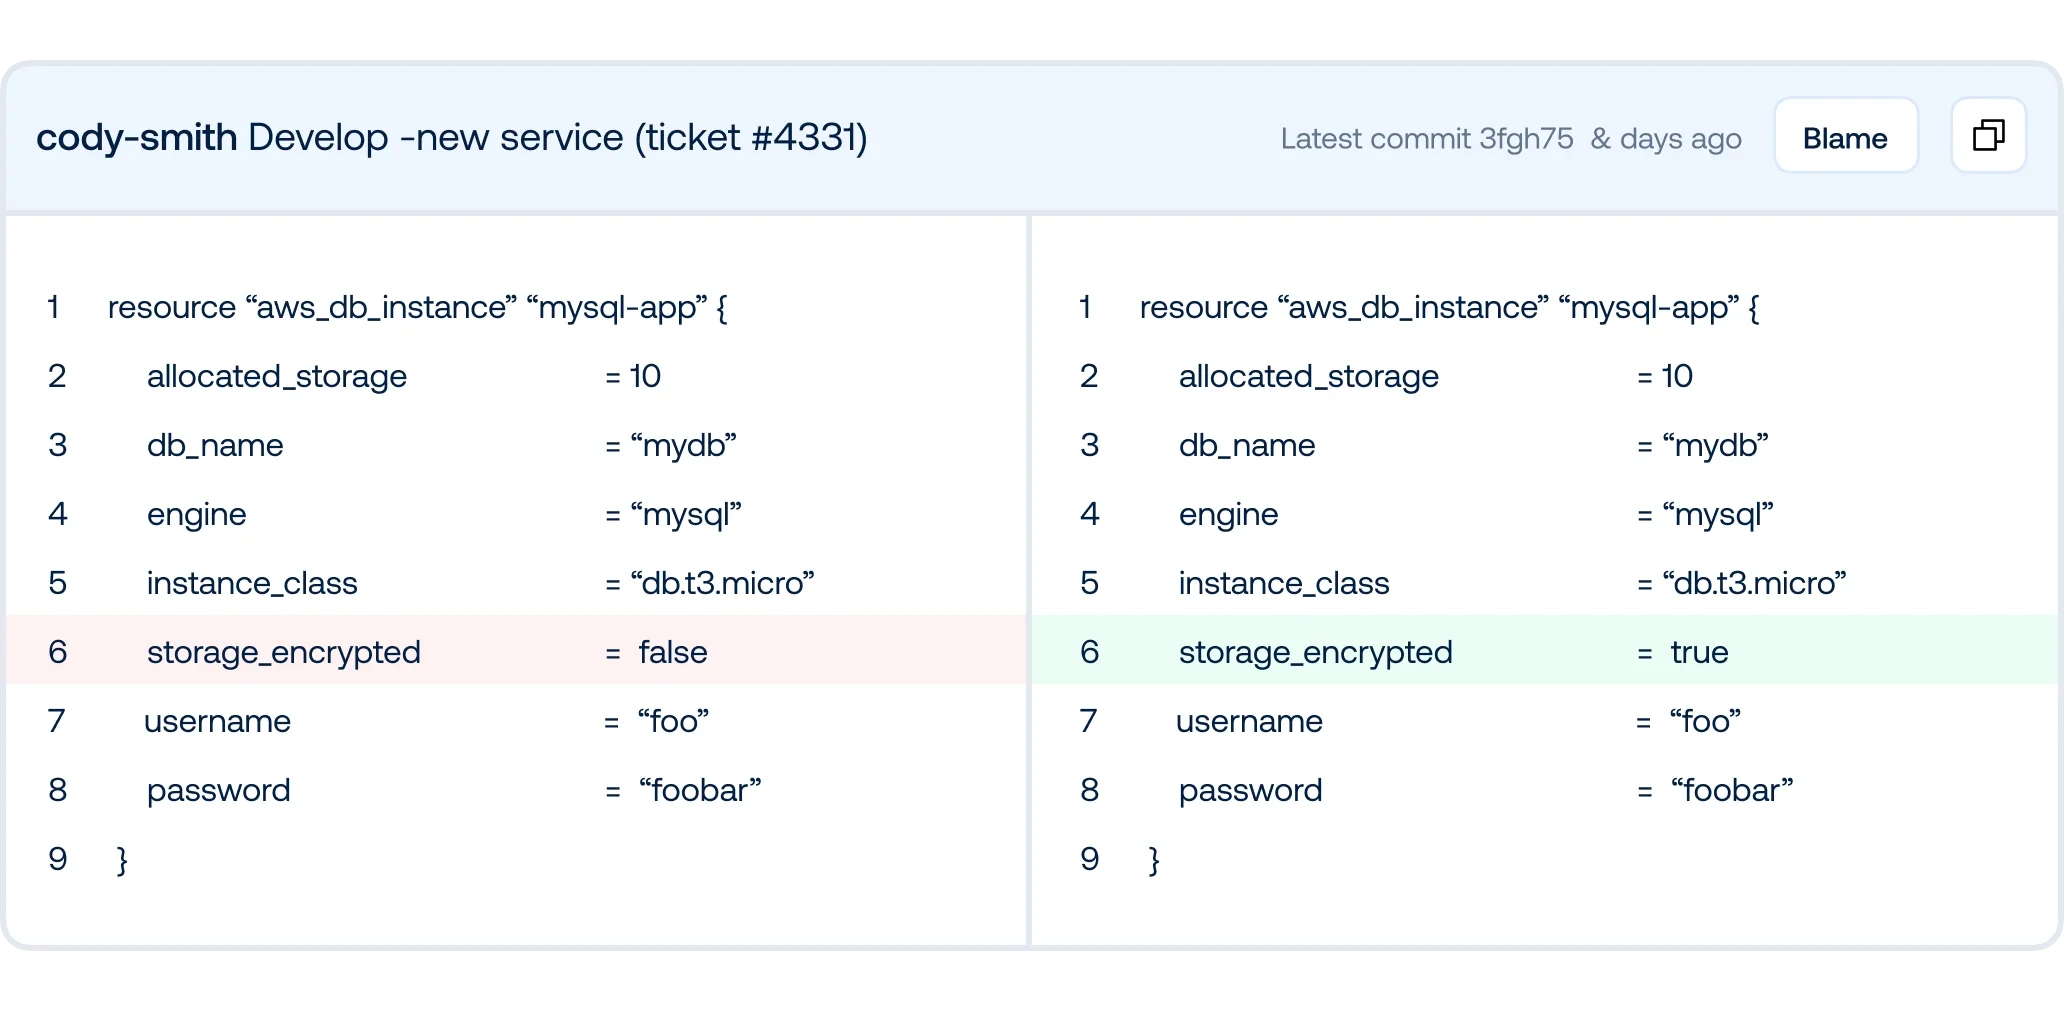Click line number 6 in right pane

point(1090,652)
